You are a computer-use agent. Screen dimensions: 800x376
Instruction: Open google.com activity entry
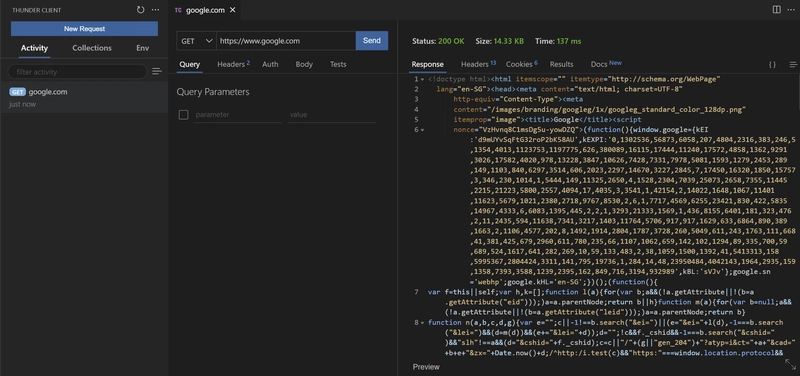pos(84,97)
